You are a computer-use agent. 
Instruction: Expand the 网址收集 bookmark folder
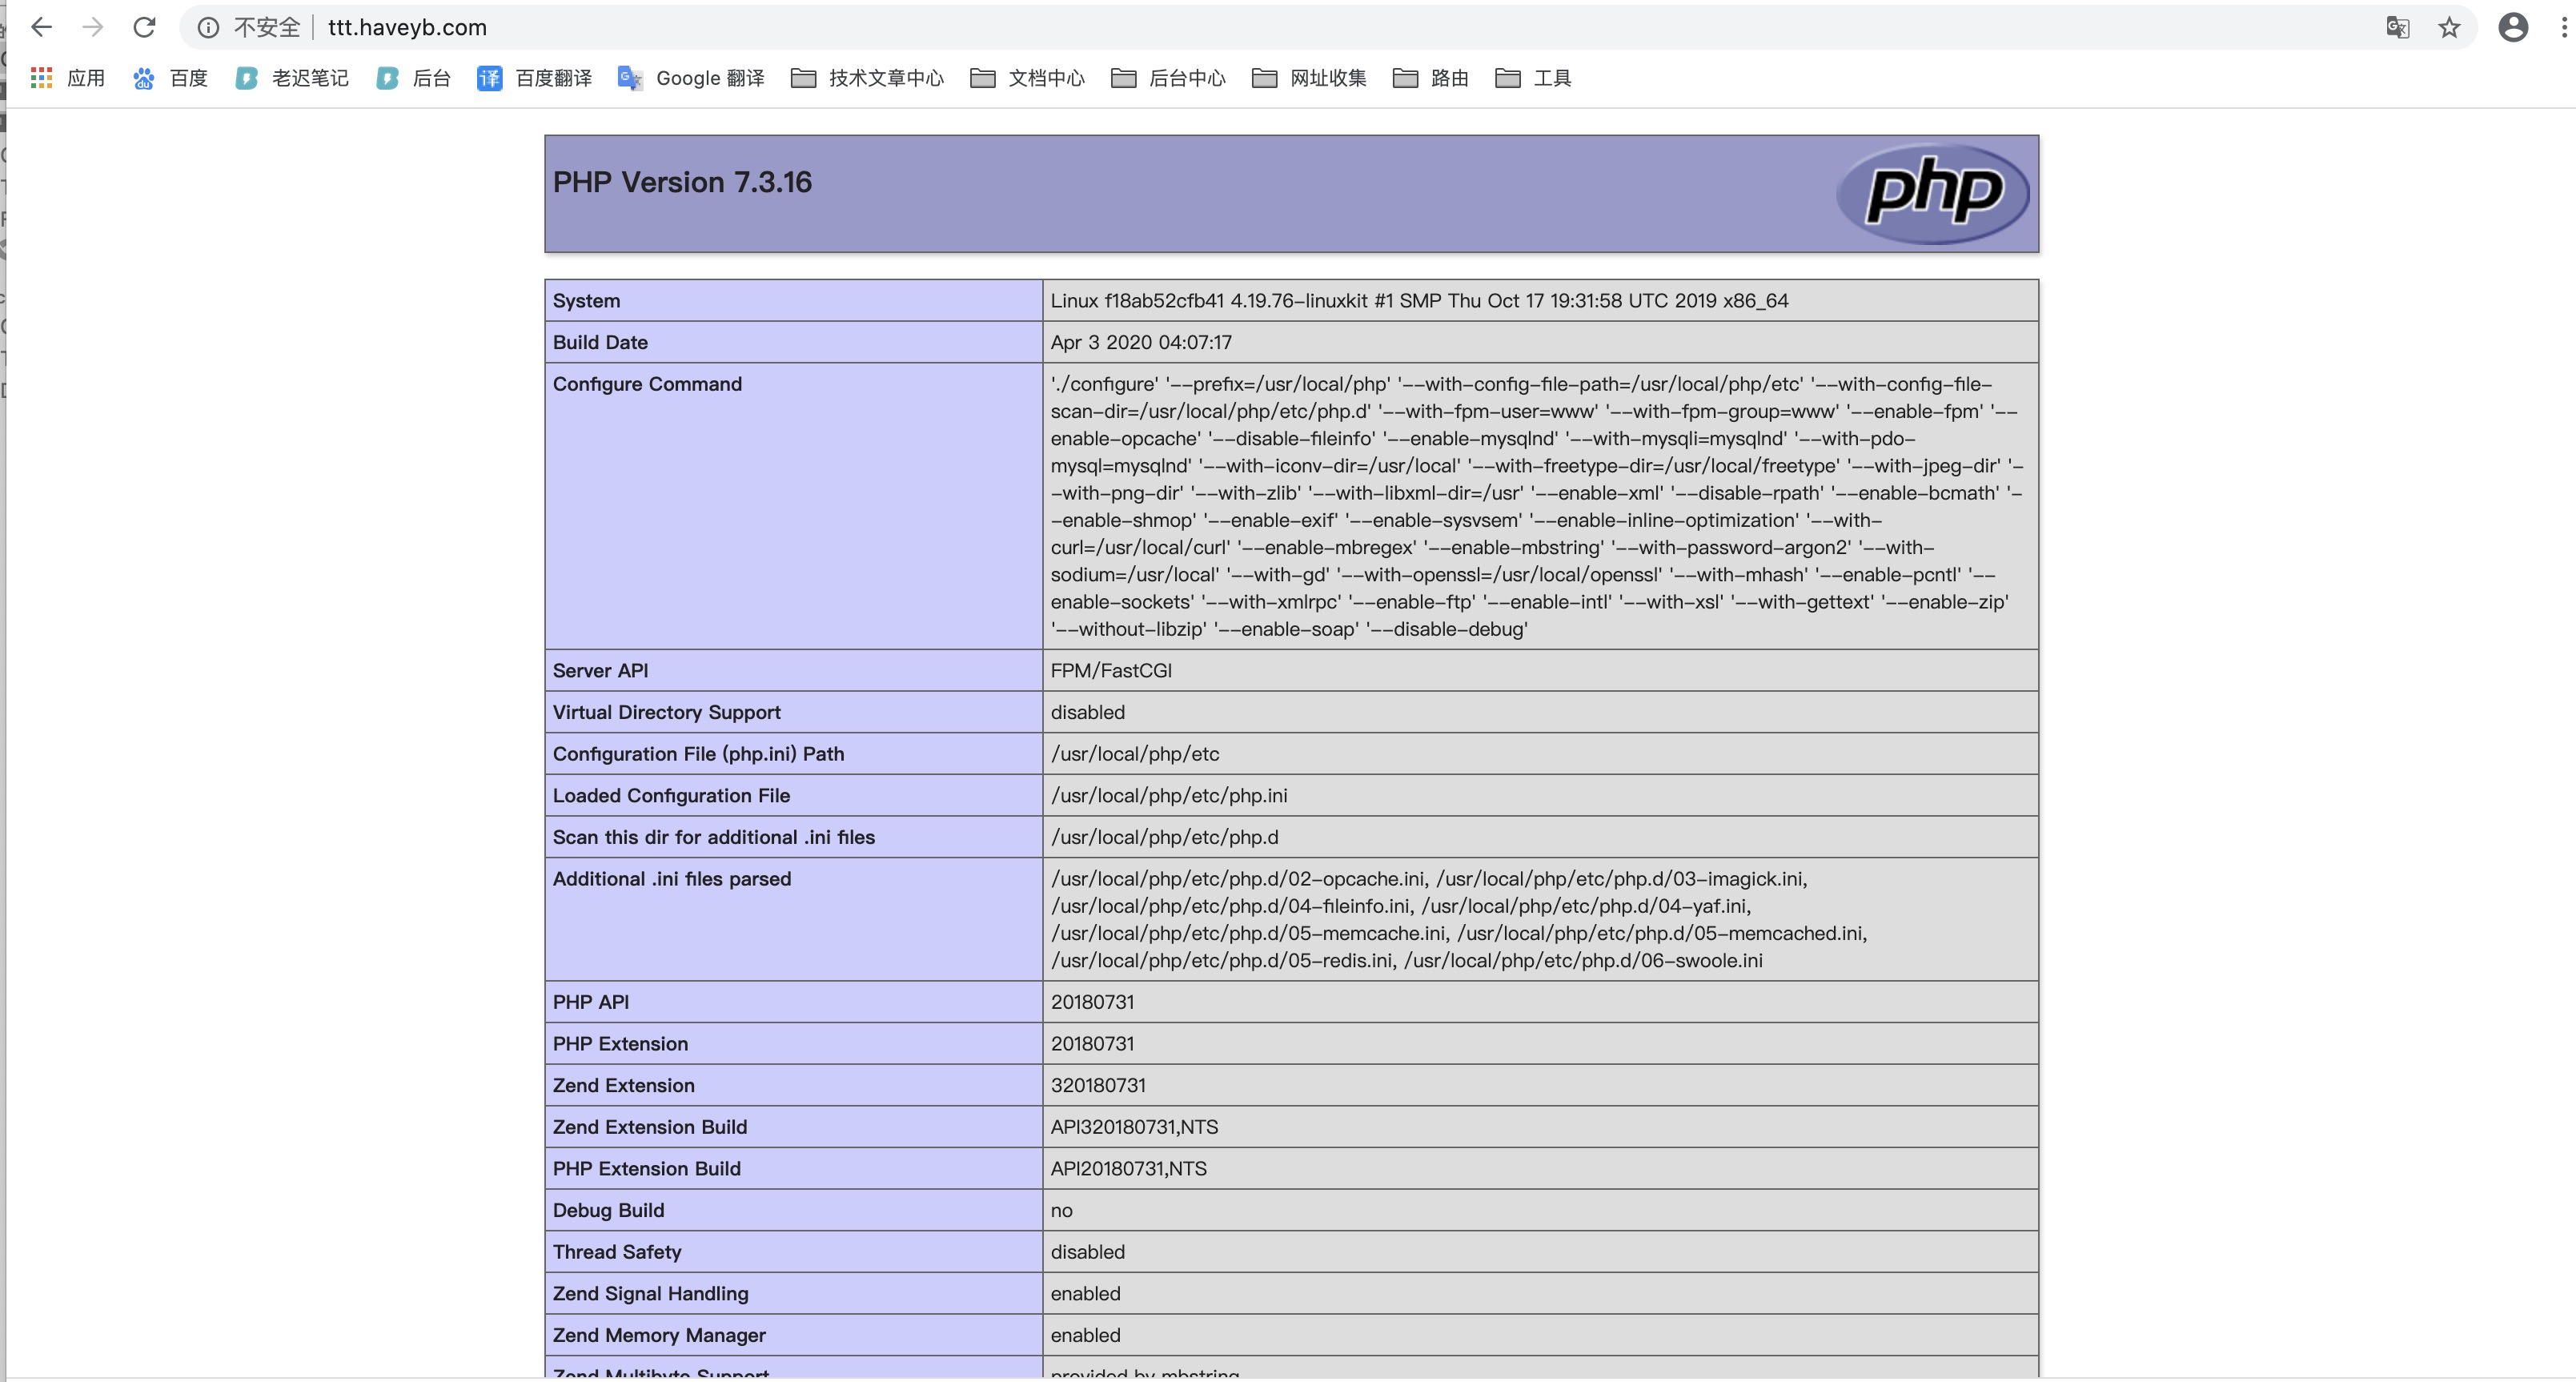click(x=1309, y=78)
